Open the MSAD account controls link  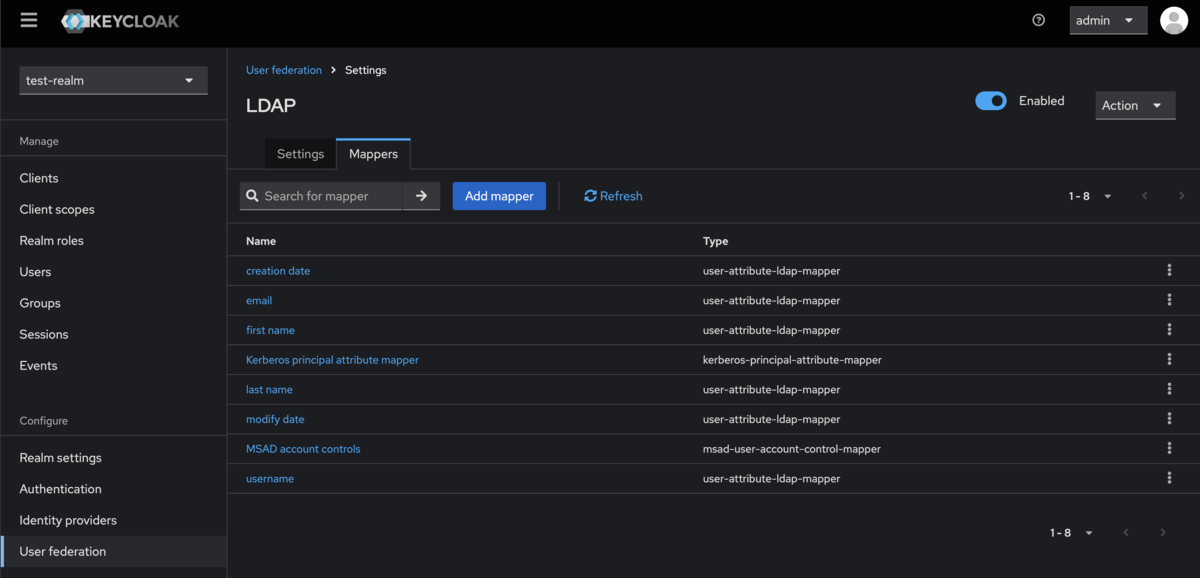tap(303, 449)
